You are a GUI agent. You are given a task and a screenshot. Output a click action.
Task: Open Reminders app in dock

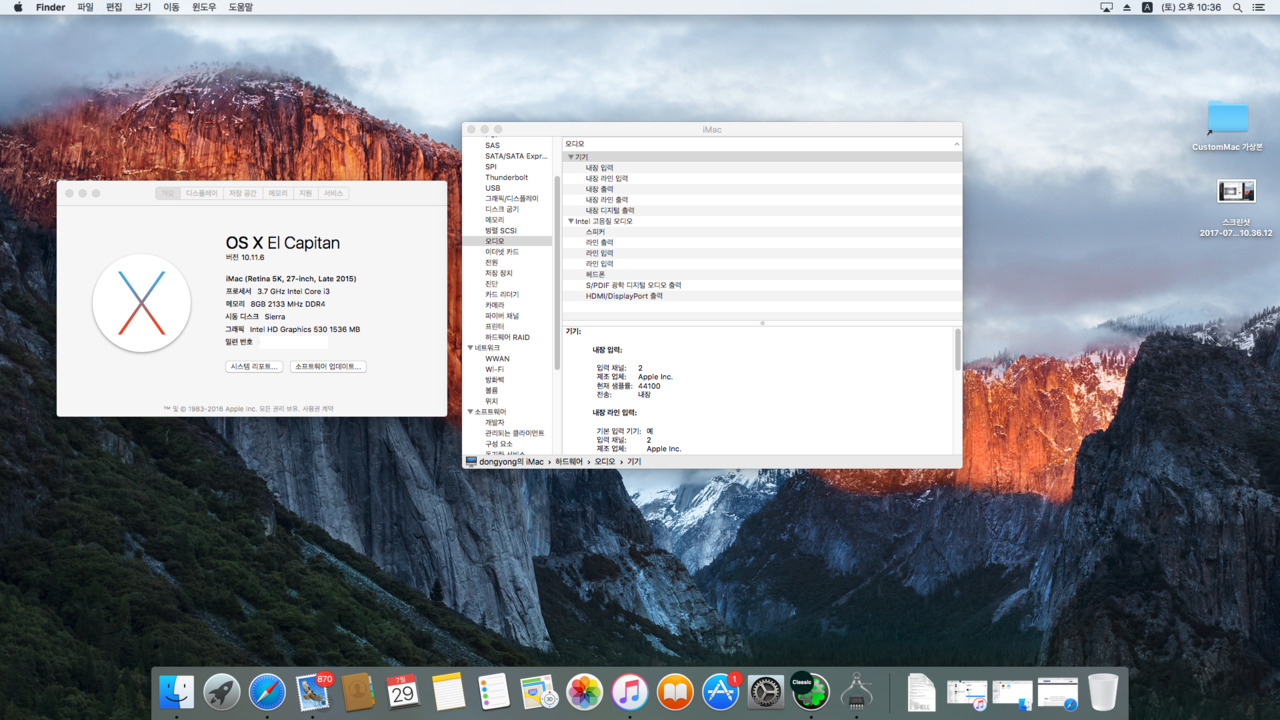494,691
